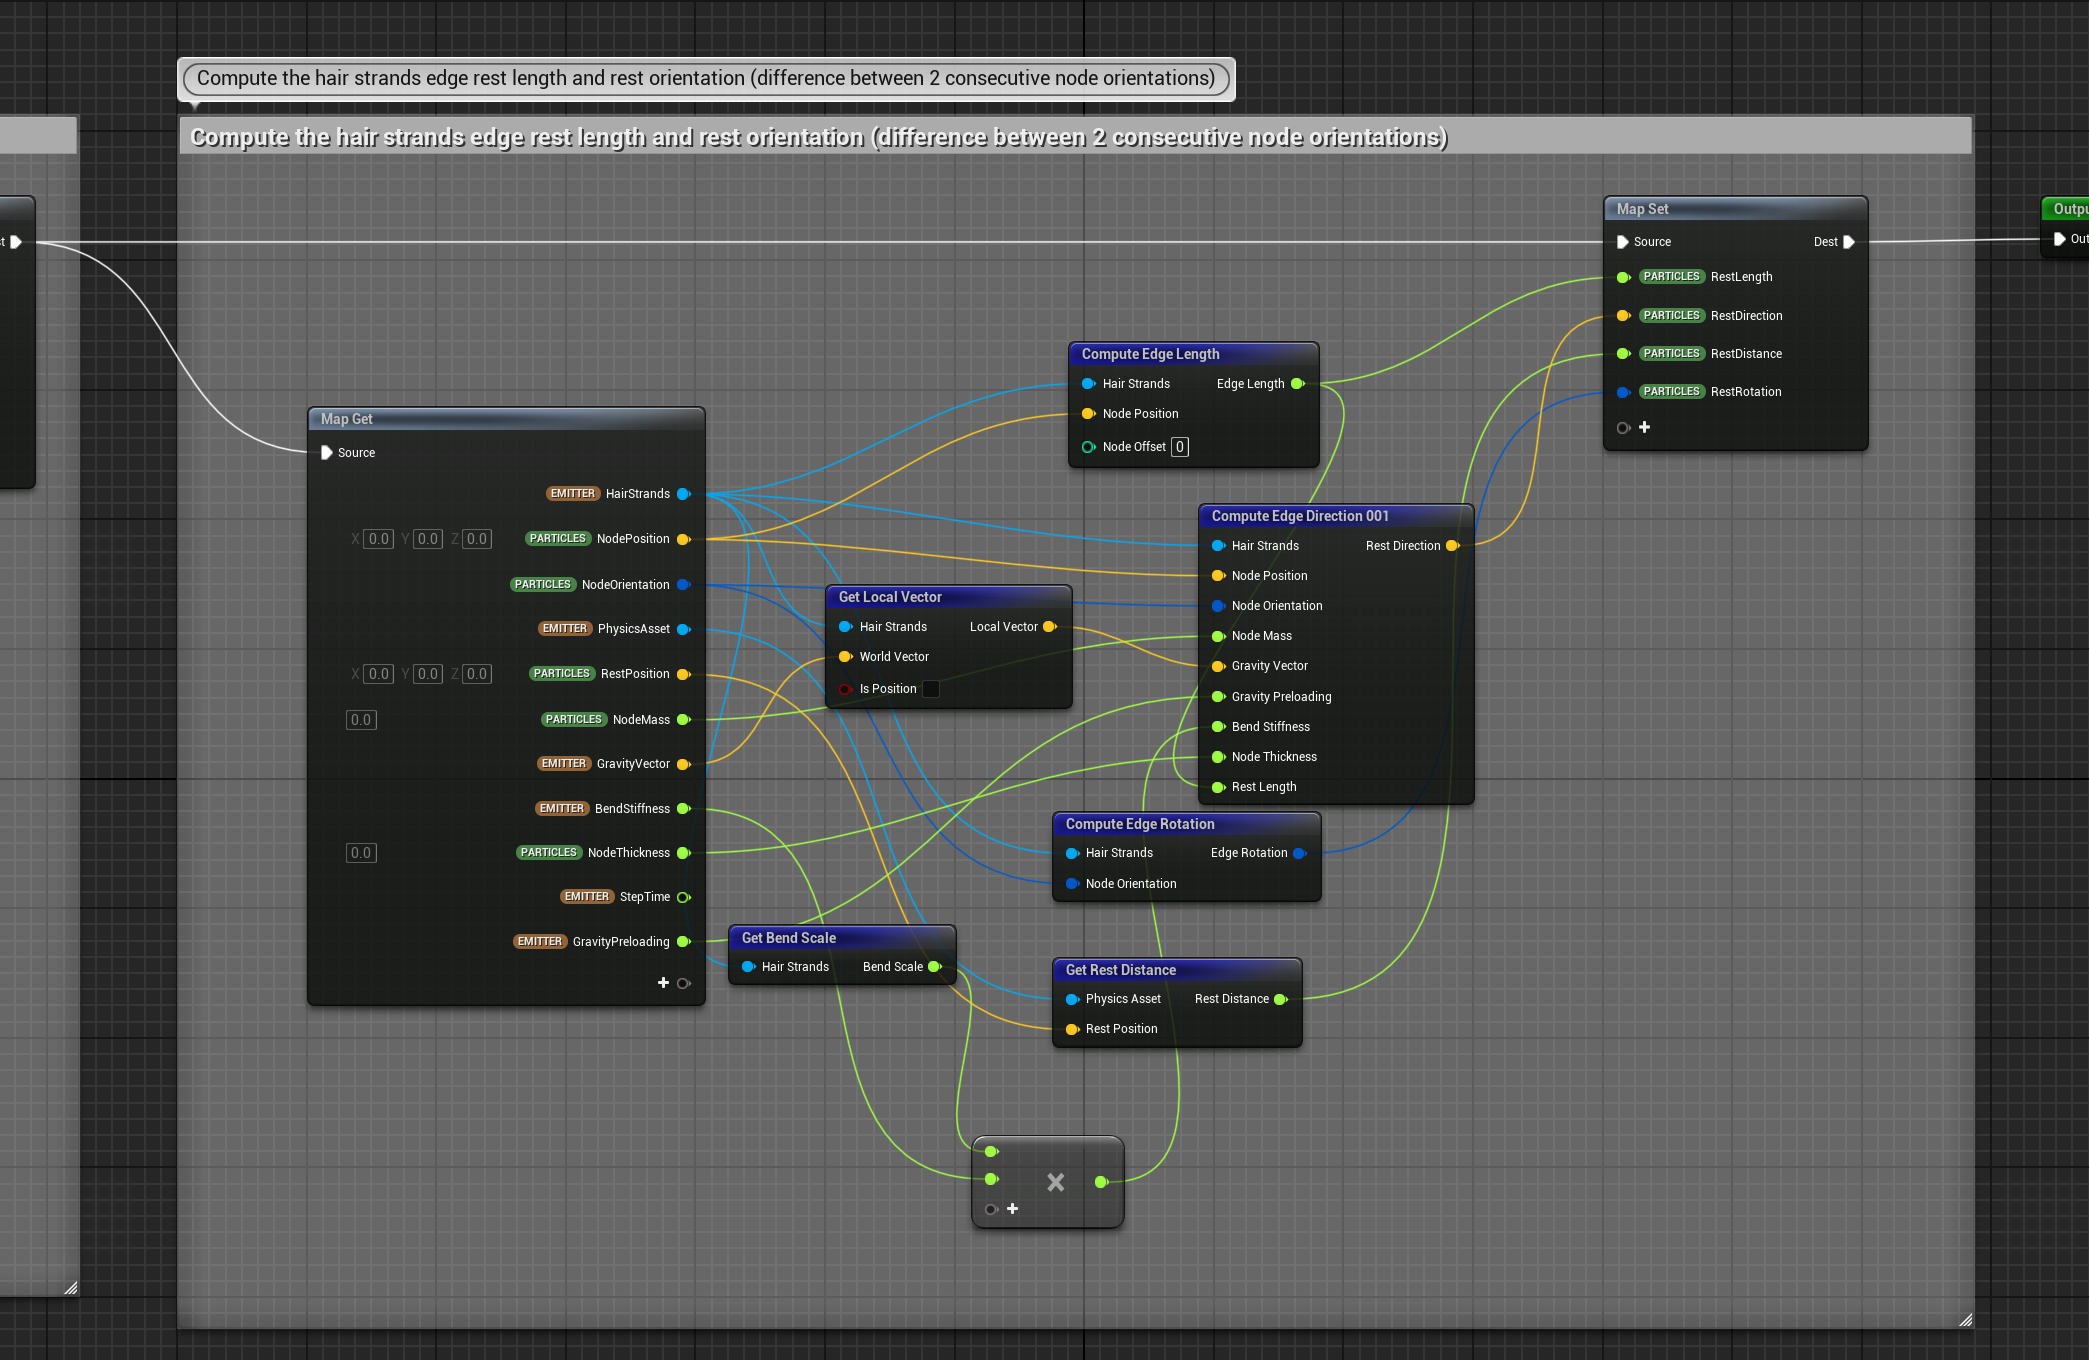Click the Node Offset value field
The image size is (2089, 1360).
click(1180, 447)
